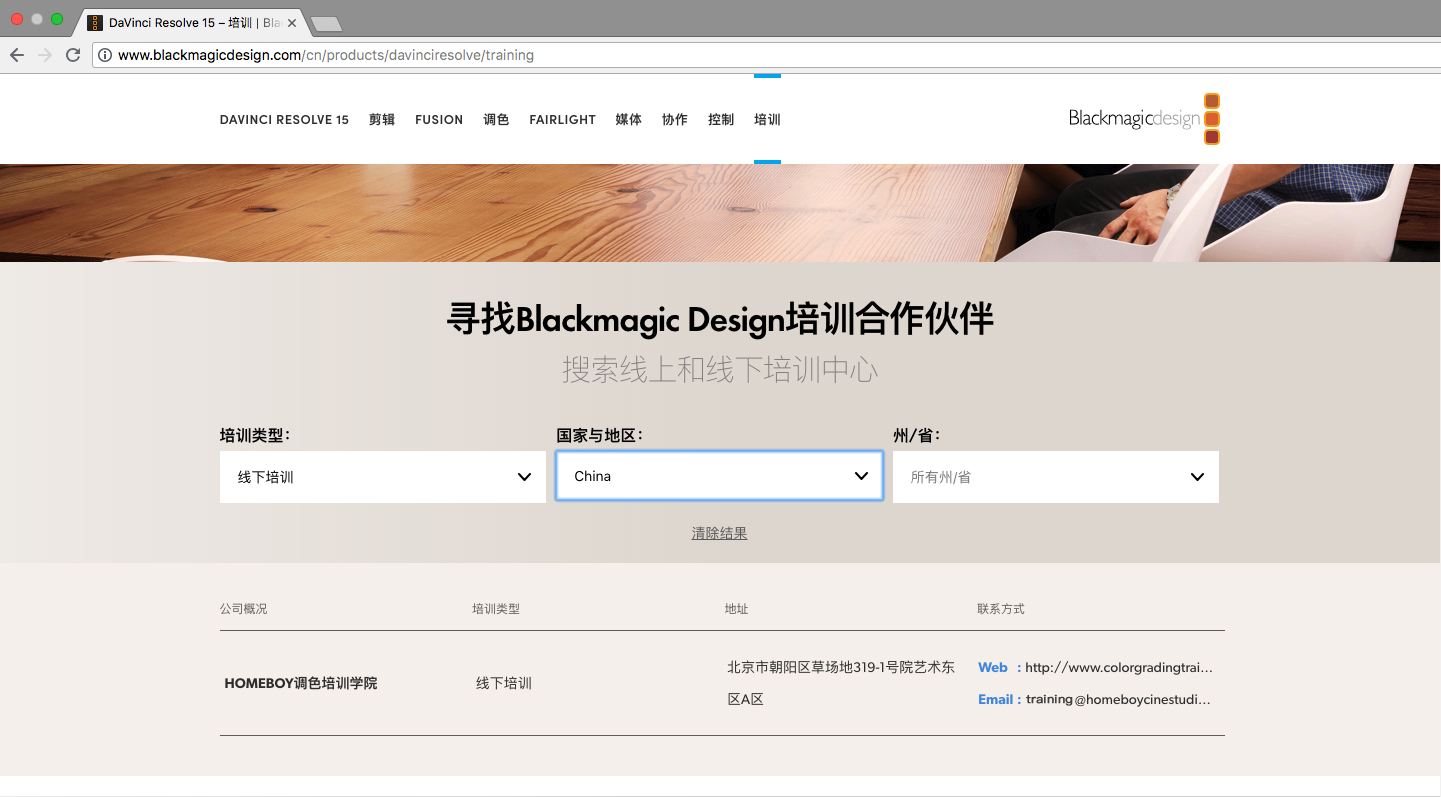The height and width of the screenshot is (797, 1441).
Task: Open the 国家与地区 China dropdown
Action: coord(720,476)
